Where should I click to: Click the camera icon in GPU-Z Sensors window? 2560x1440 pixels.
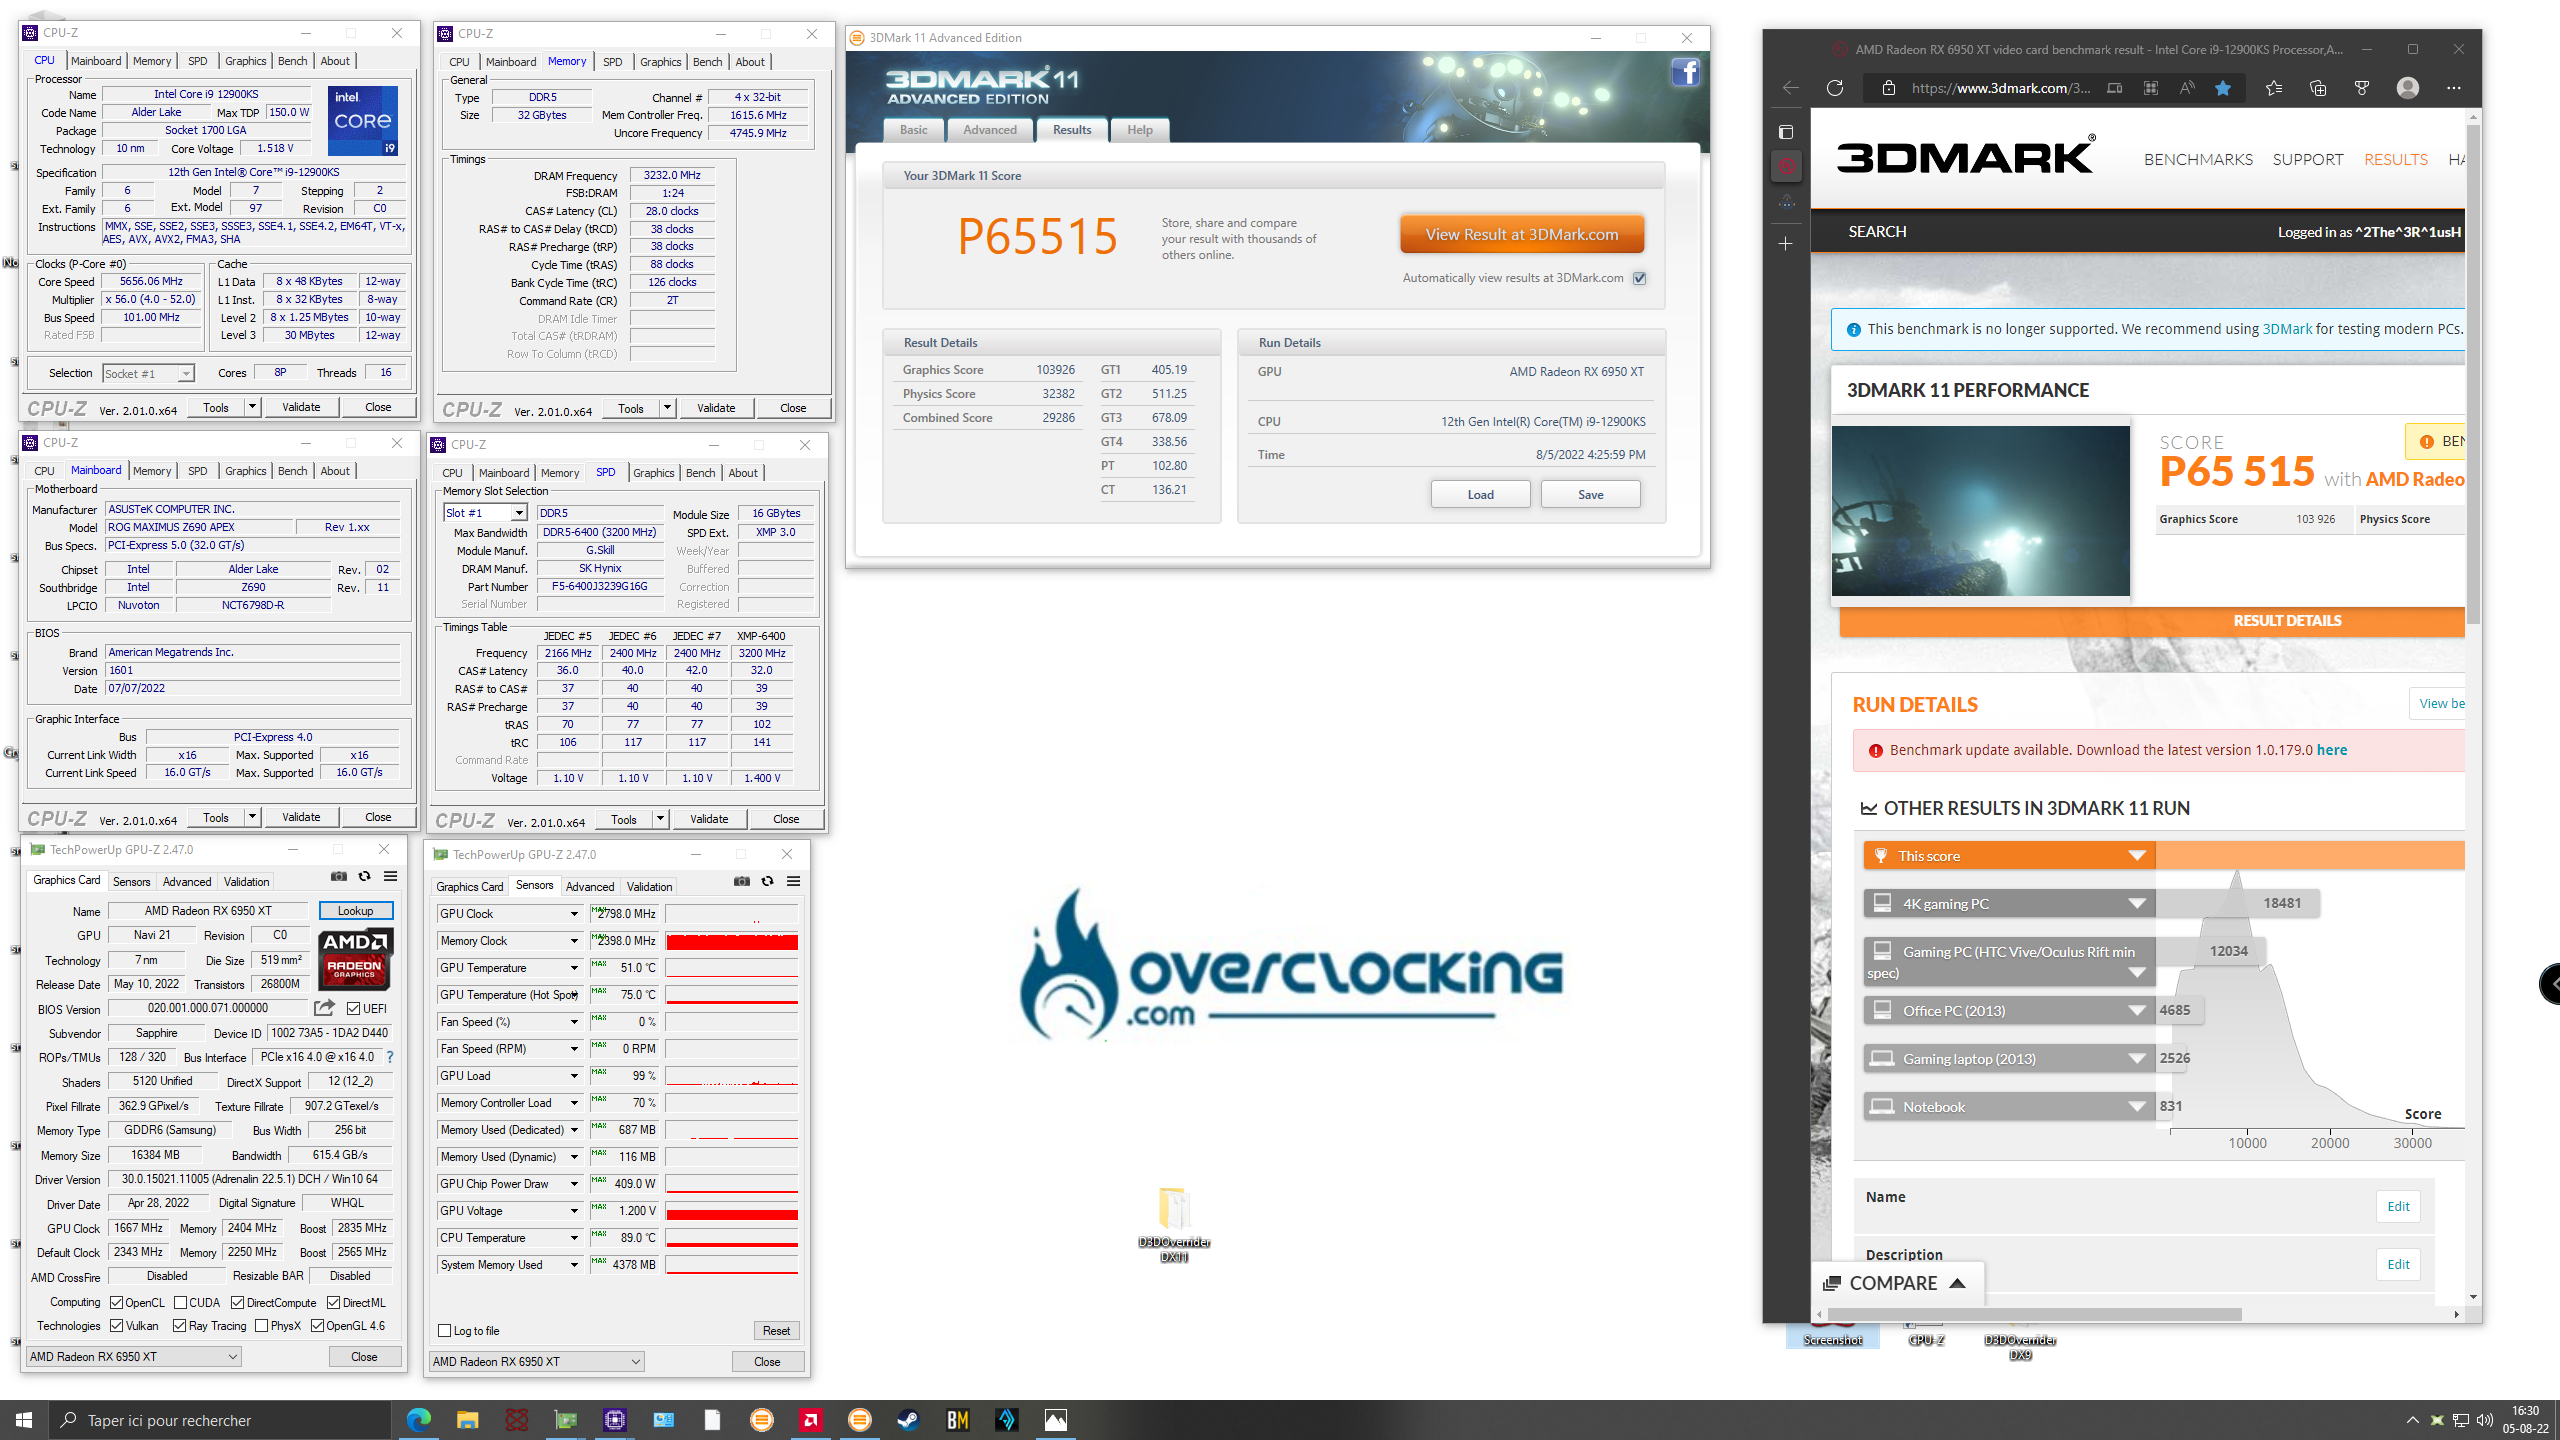tap(742, 882)
